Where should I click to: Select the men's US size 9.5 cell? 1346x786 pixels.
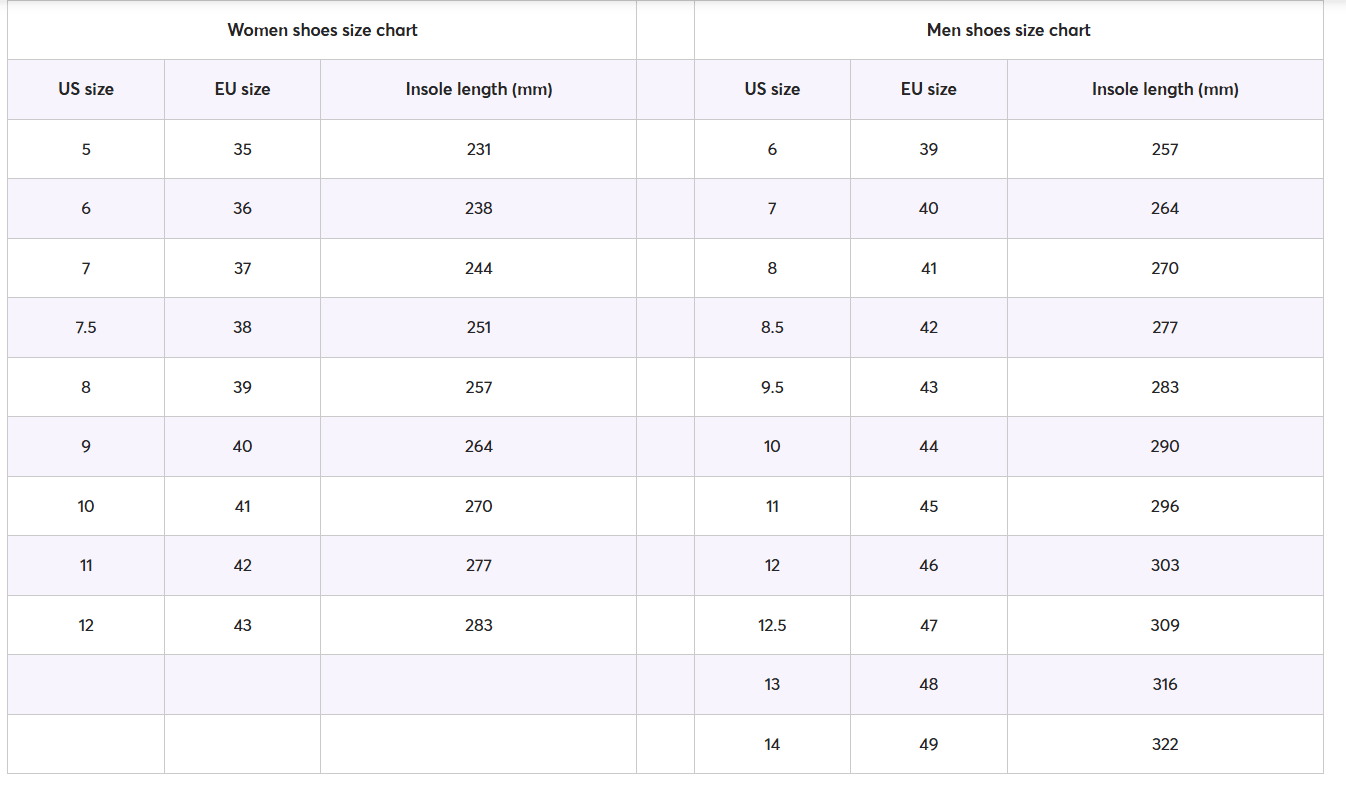tap(772, 387)
